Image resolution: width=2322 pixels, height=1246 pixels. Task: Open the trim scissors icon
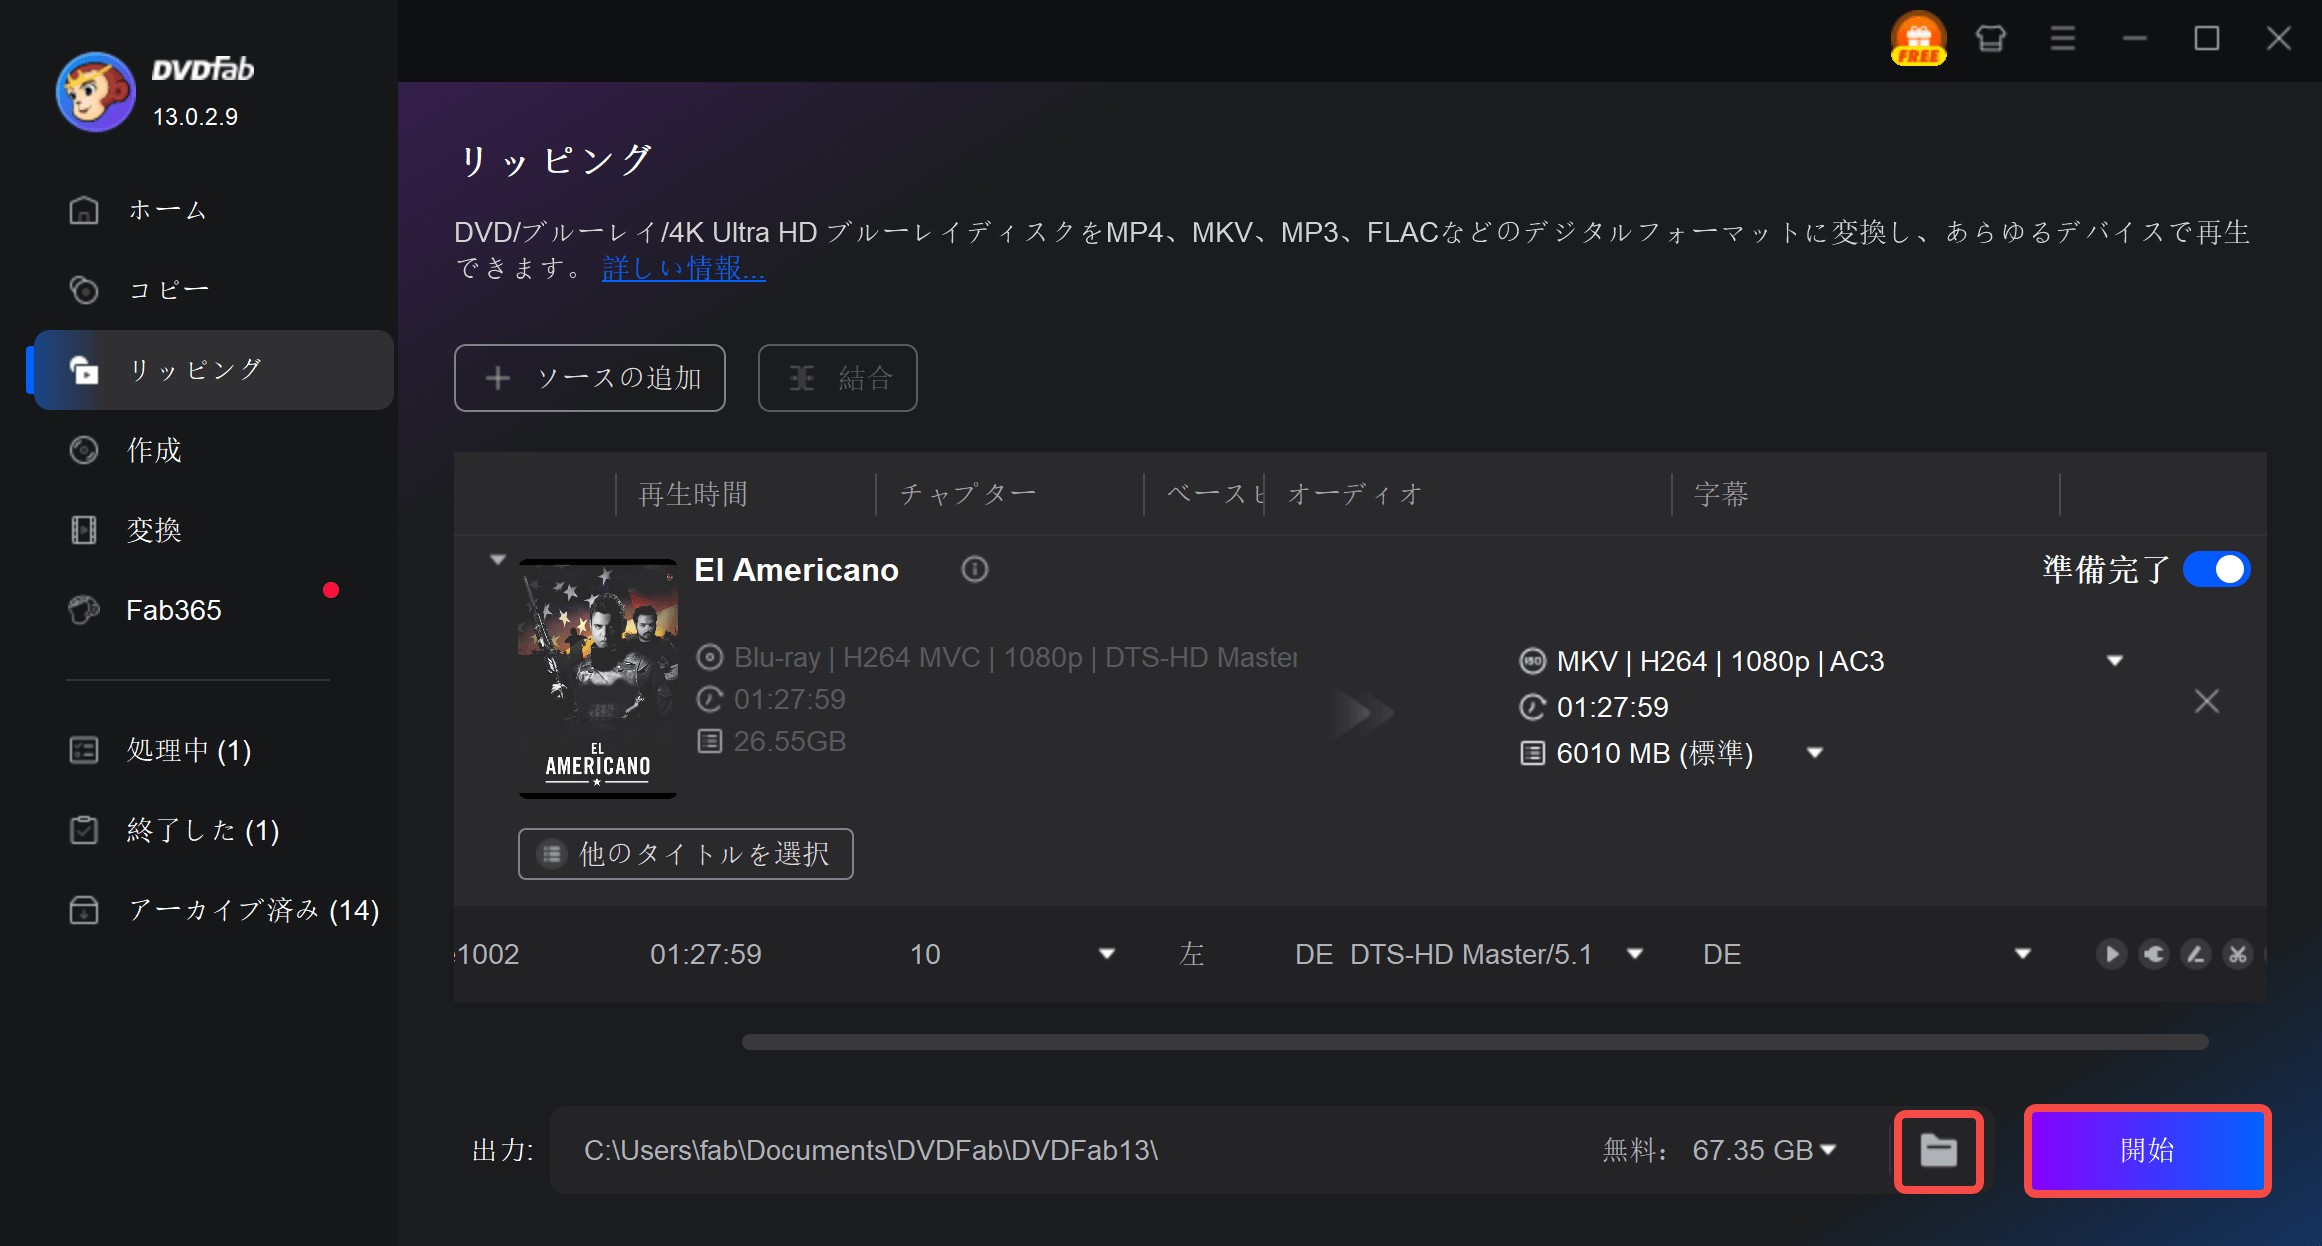coord(2237,954)
